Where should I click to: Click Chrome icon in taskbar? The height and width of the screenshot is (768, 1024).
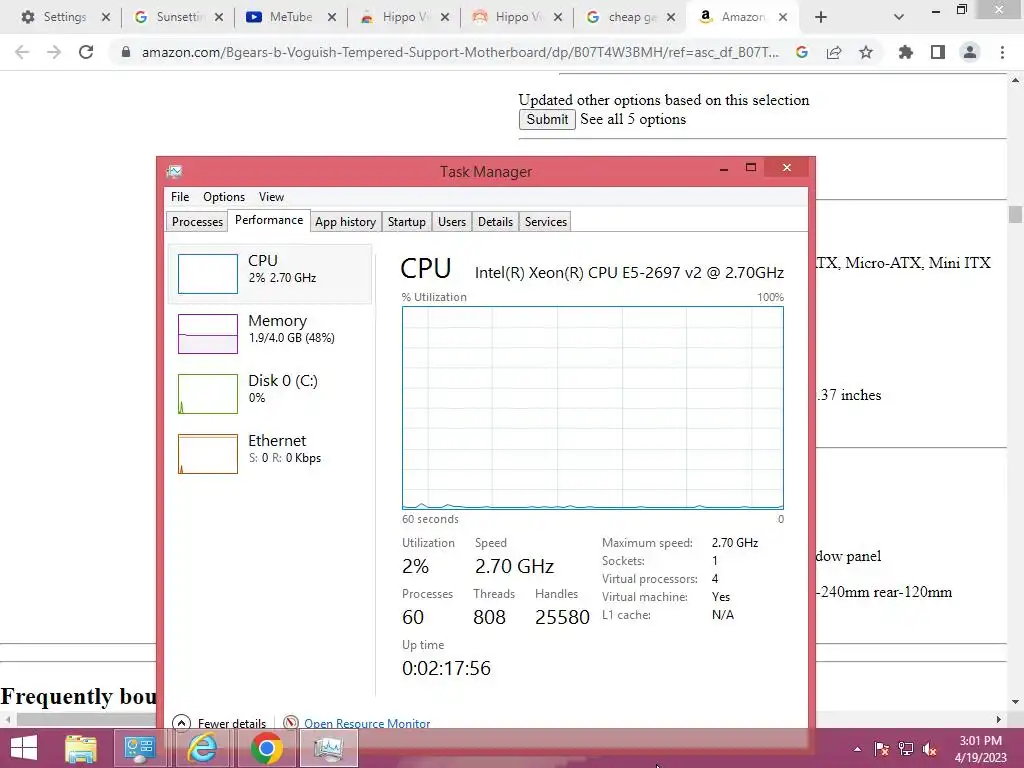(266, 748)
